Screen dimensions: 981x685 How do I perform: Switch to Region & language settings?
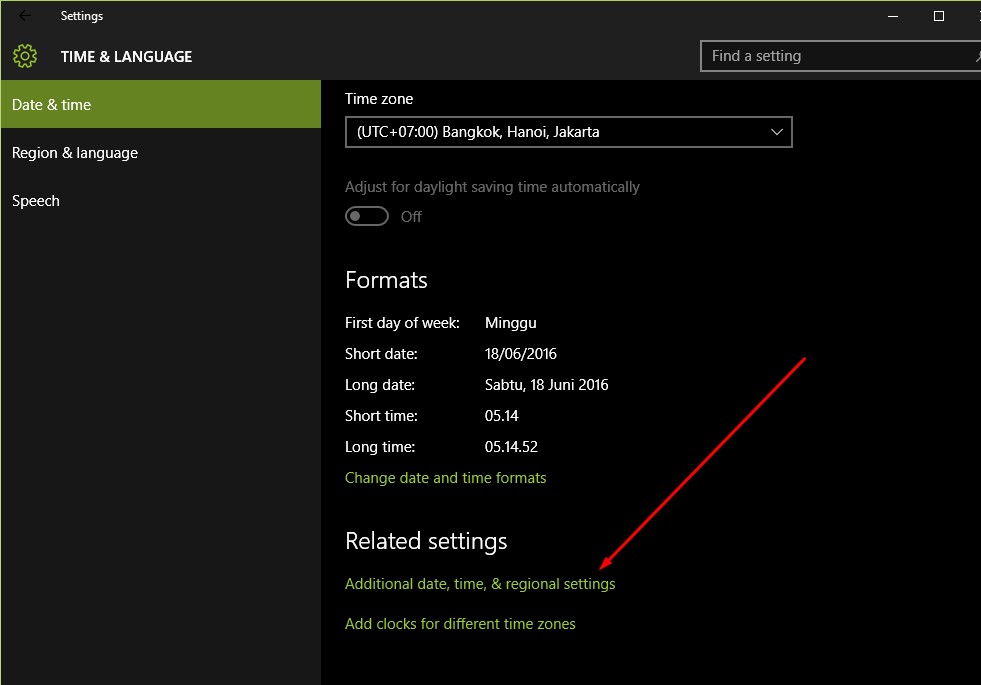point(75,152)
